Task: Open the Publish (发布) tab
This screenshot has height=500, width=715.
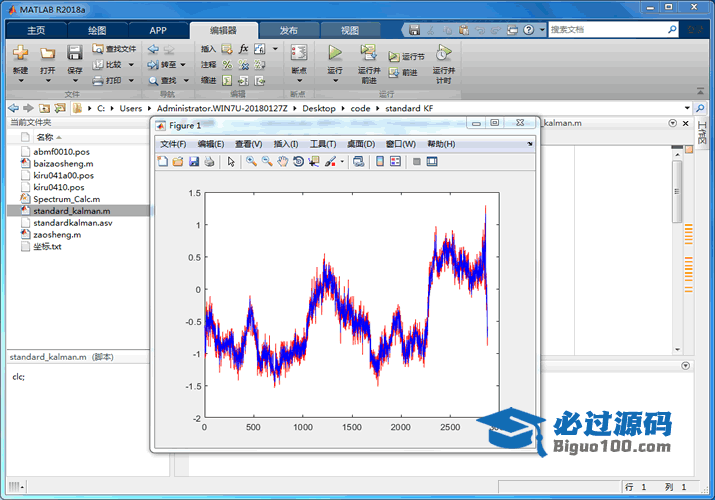Action: (x=289, y=30)
